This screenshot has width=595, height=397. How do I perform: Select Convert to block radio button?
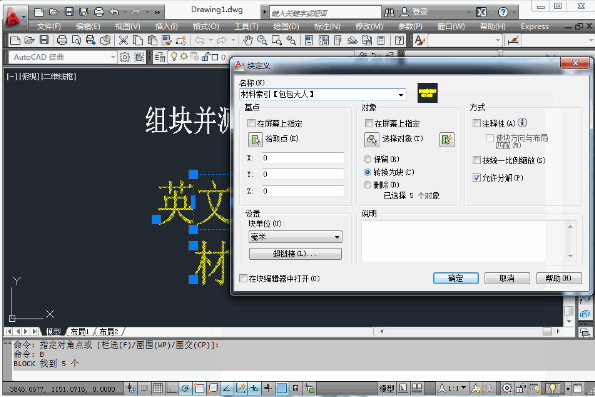point(367,172)
